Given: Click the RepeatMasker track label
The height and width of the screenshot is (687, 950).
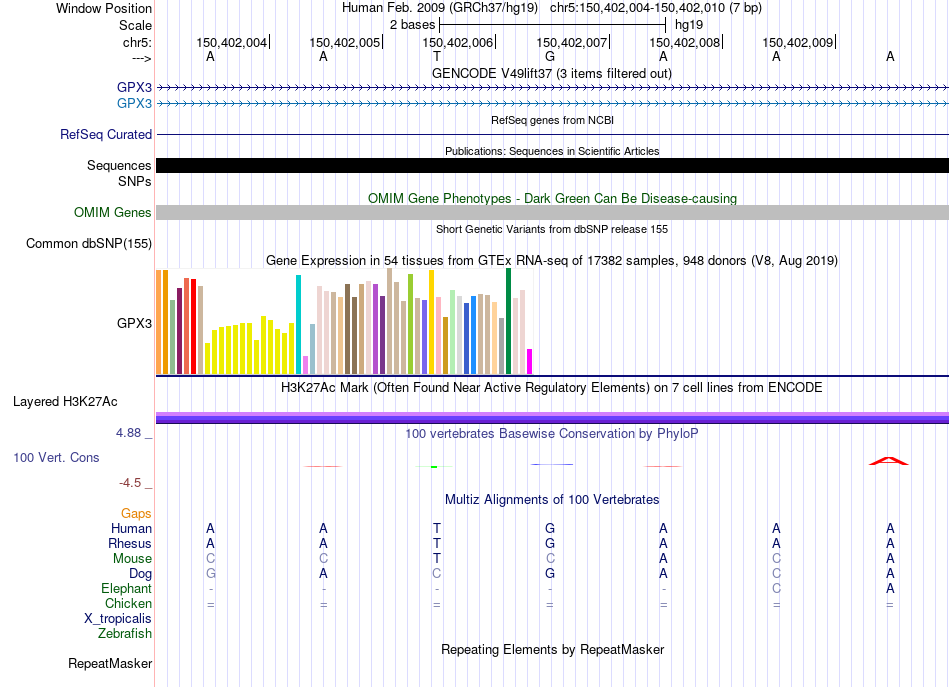Looking at the screenshot, I should coord(110,664).
